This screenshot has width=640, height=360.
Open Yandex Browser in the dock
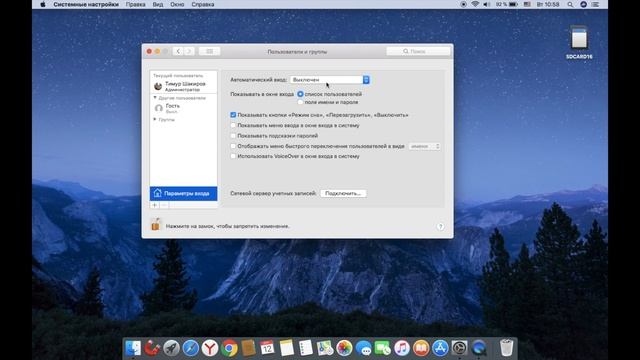[x=210, y=348]
